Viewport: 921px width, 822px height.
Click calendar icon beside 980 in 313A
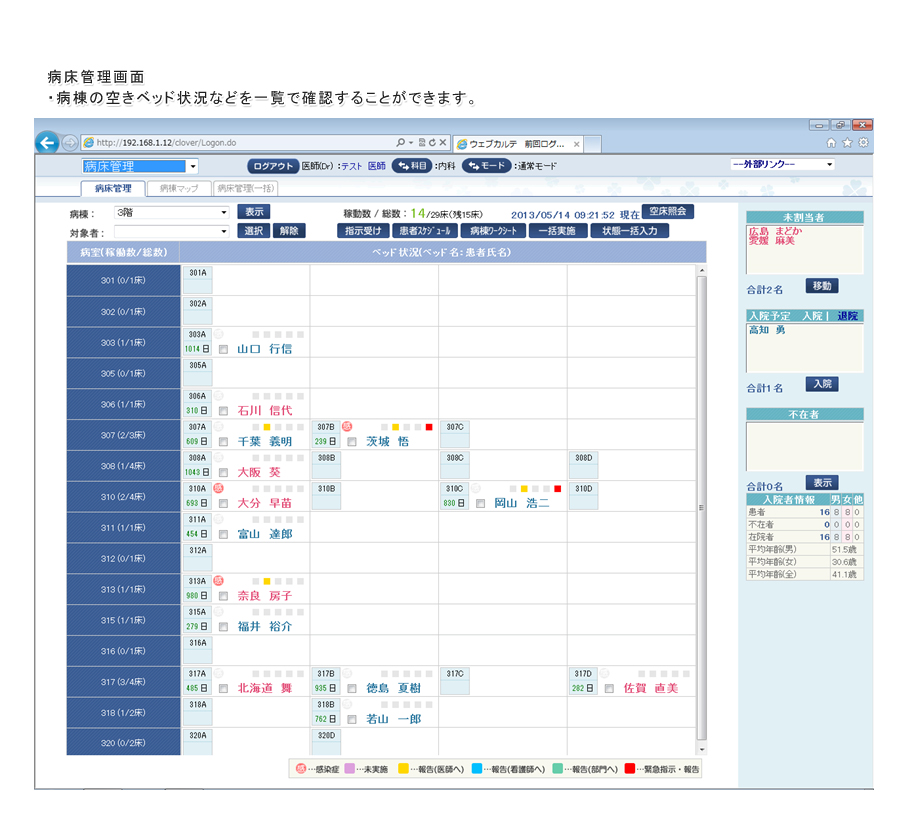(204, 596)
